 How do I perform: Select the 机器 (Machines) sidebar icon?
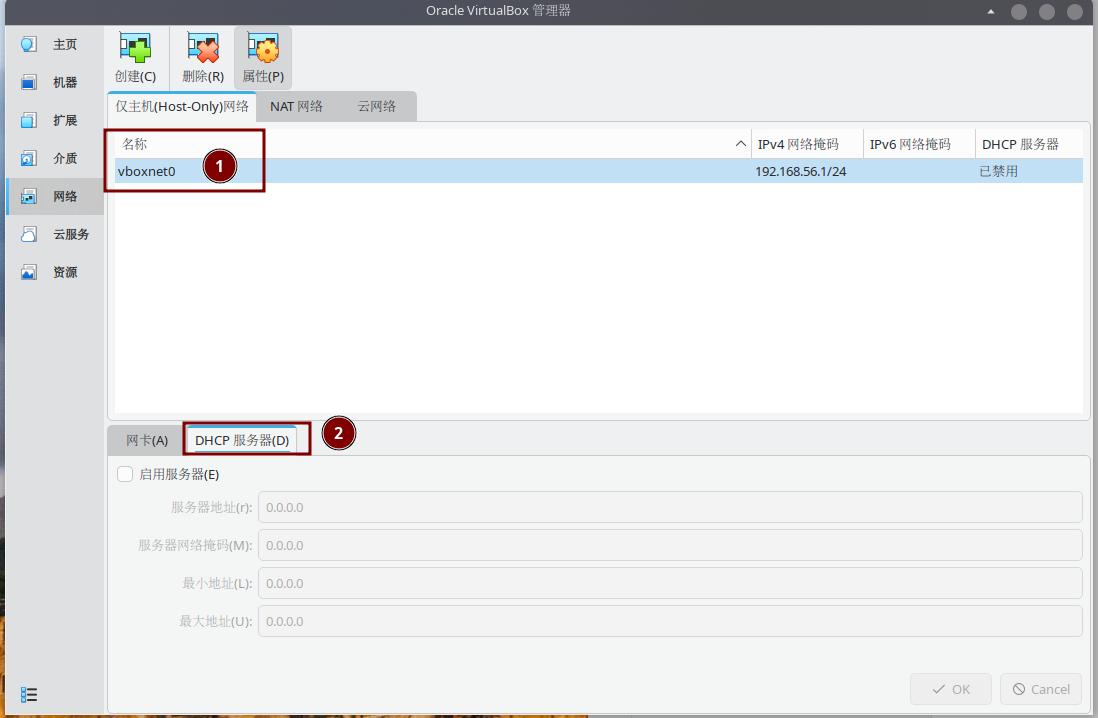(x=29, y=82)
